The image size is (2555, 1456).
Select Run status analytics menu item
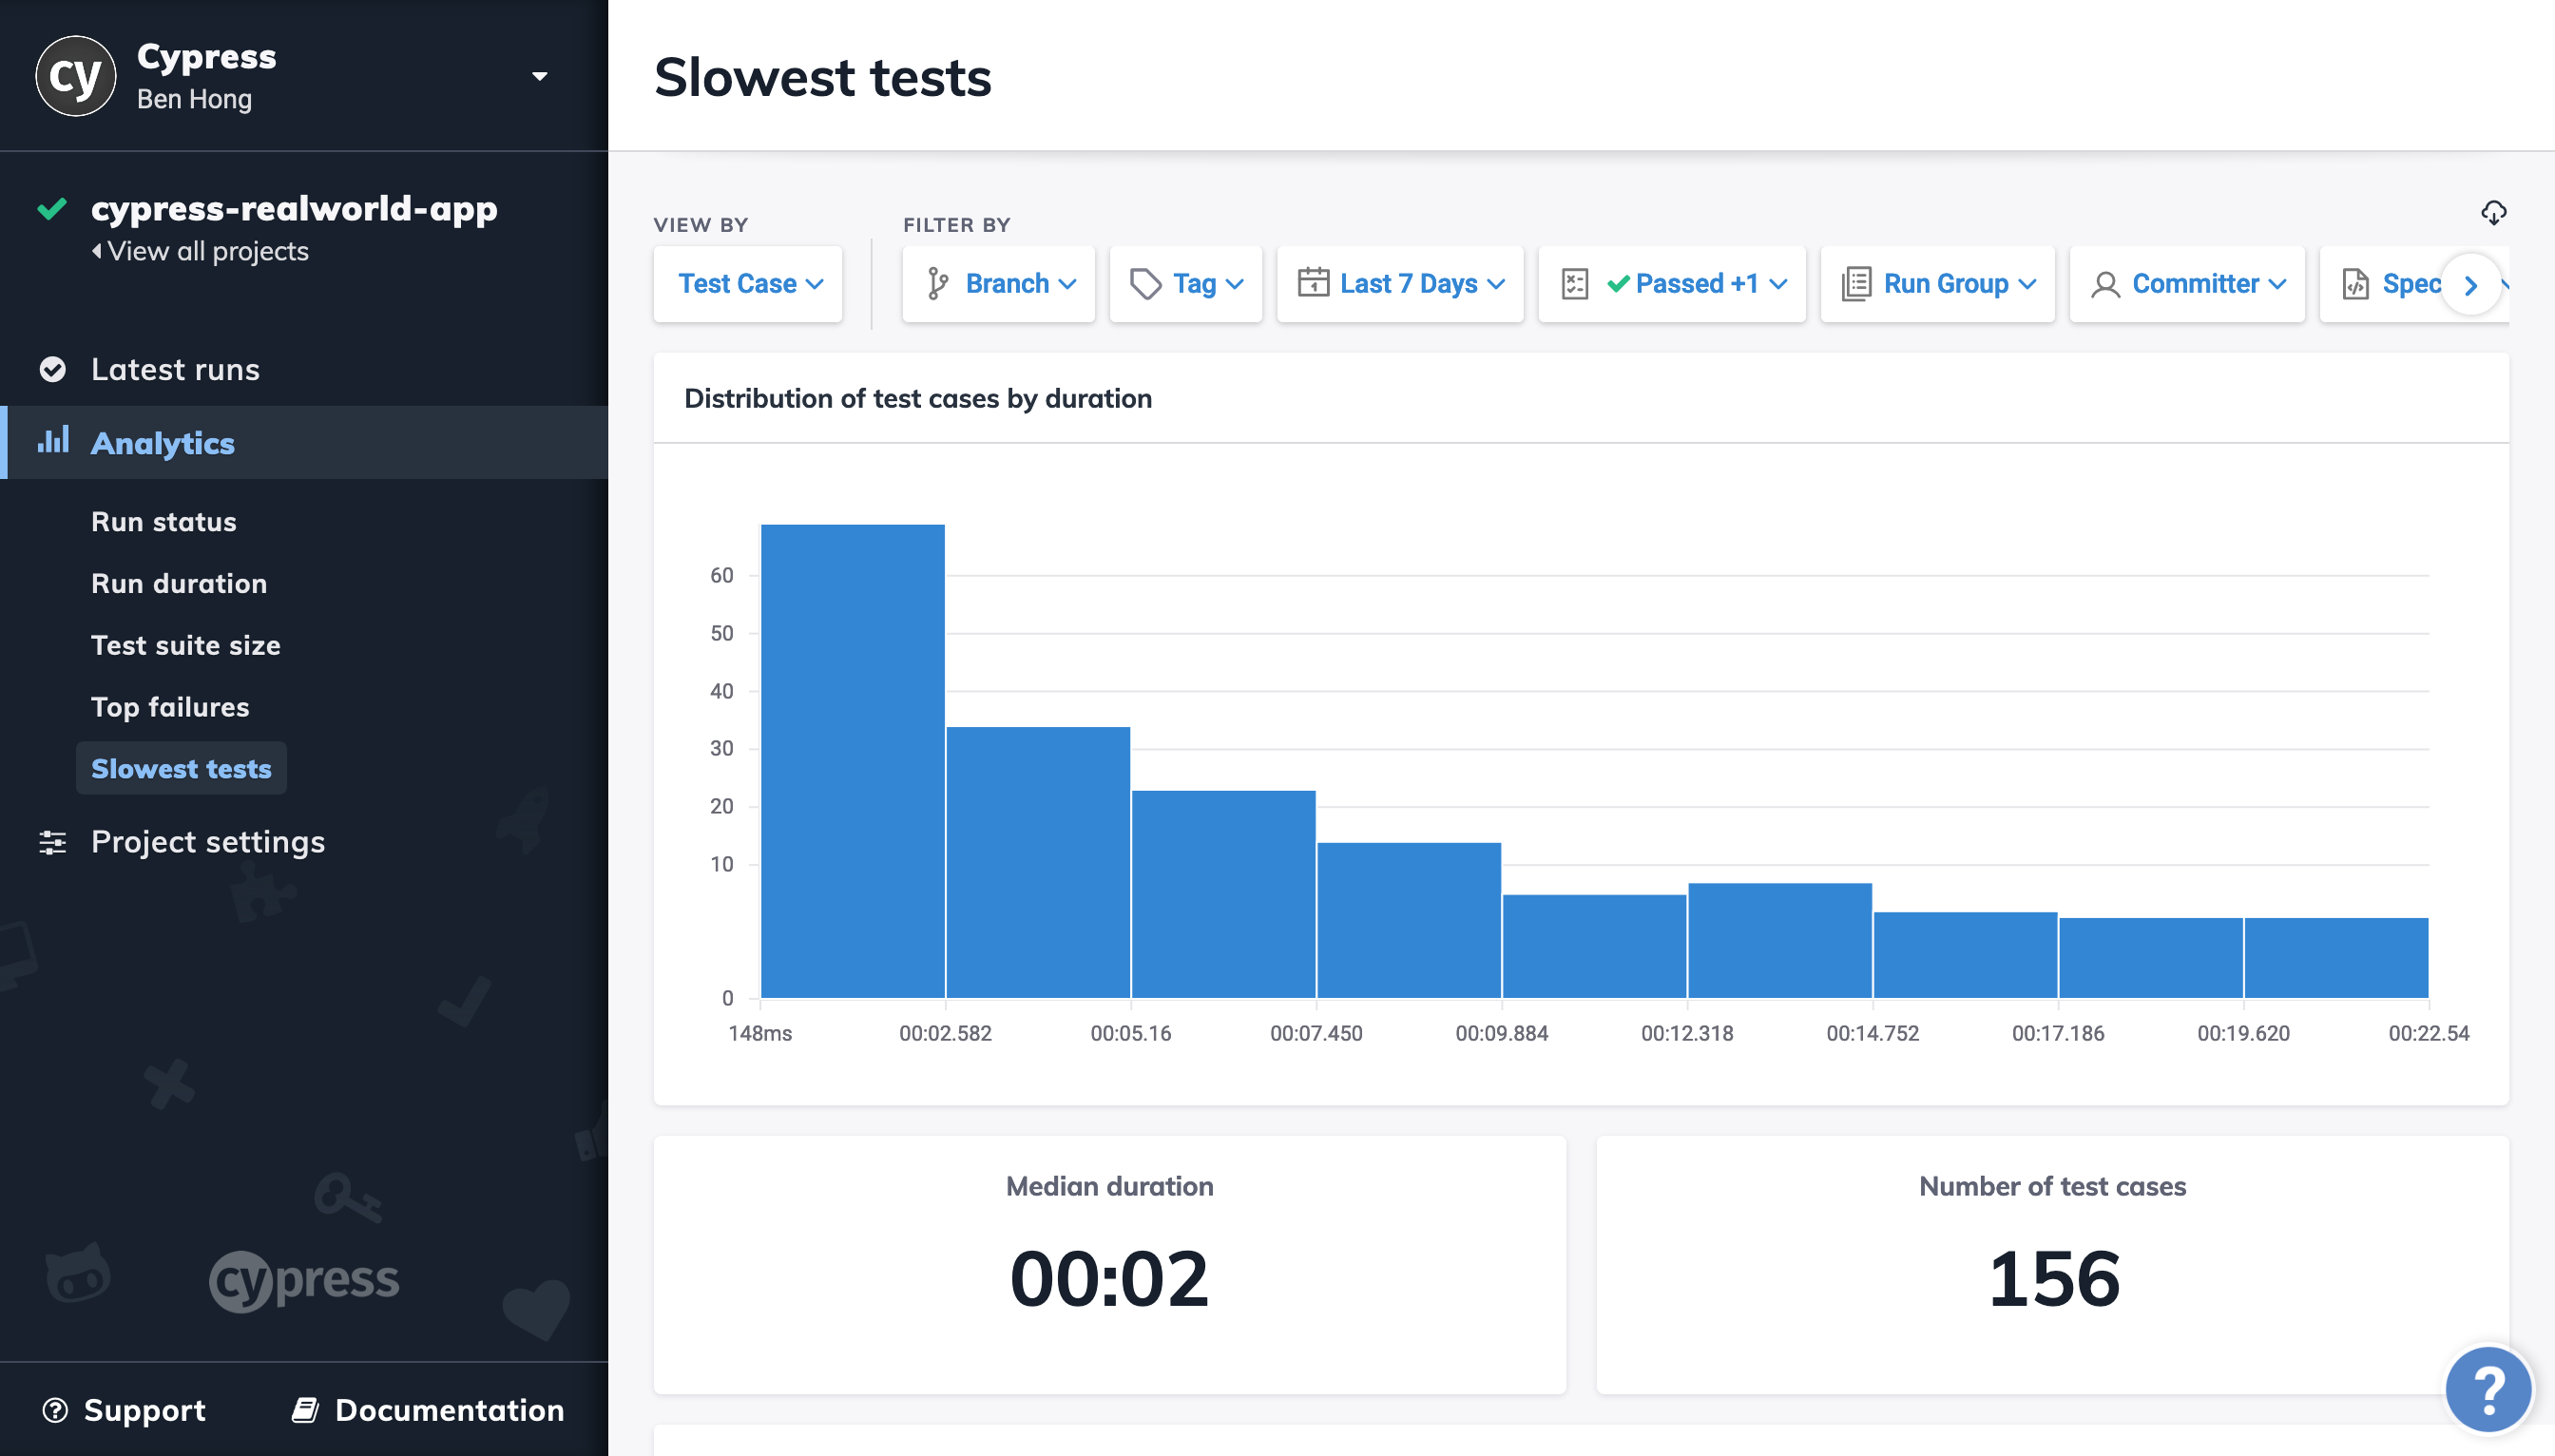[162, 521]
